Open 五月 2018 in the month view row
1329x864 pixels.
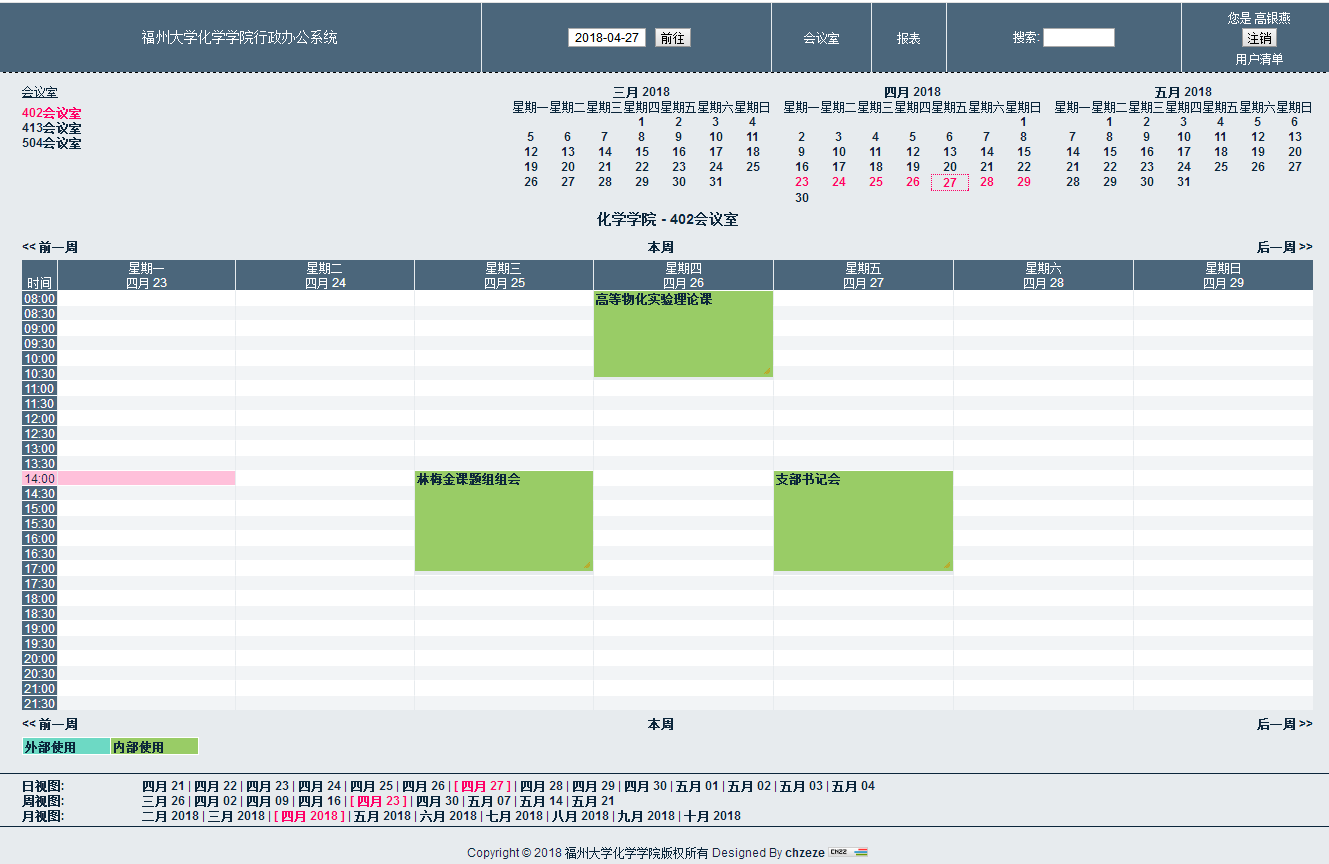point(380,816)
